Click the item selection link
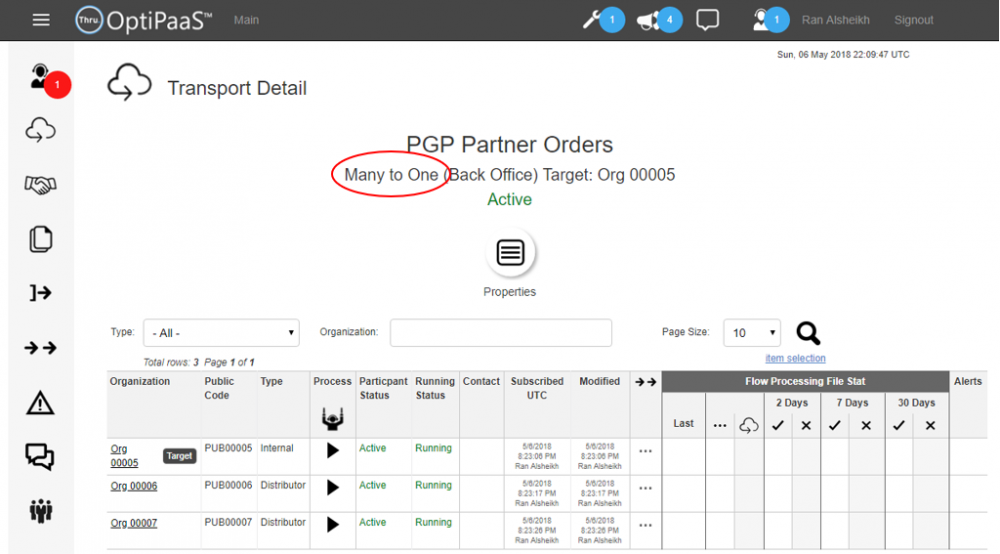The height and width of the screenshot is (554, 1000). (x=795, y=358)
